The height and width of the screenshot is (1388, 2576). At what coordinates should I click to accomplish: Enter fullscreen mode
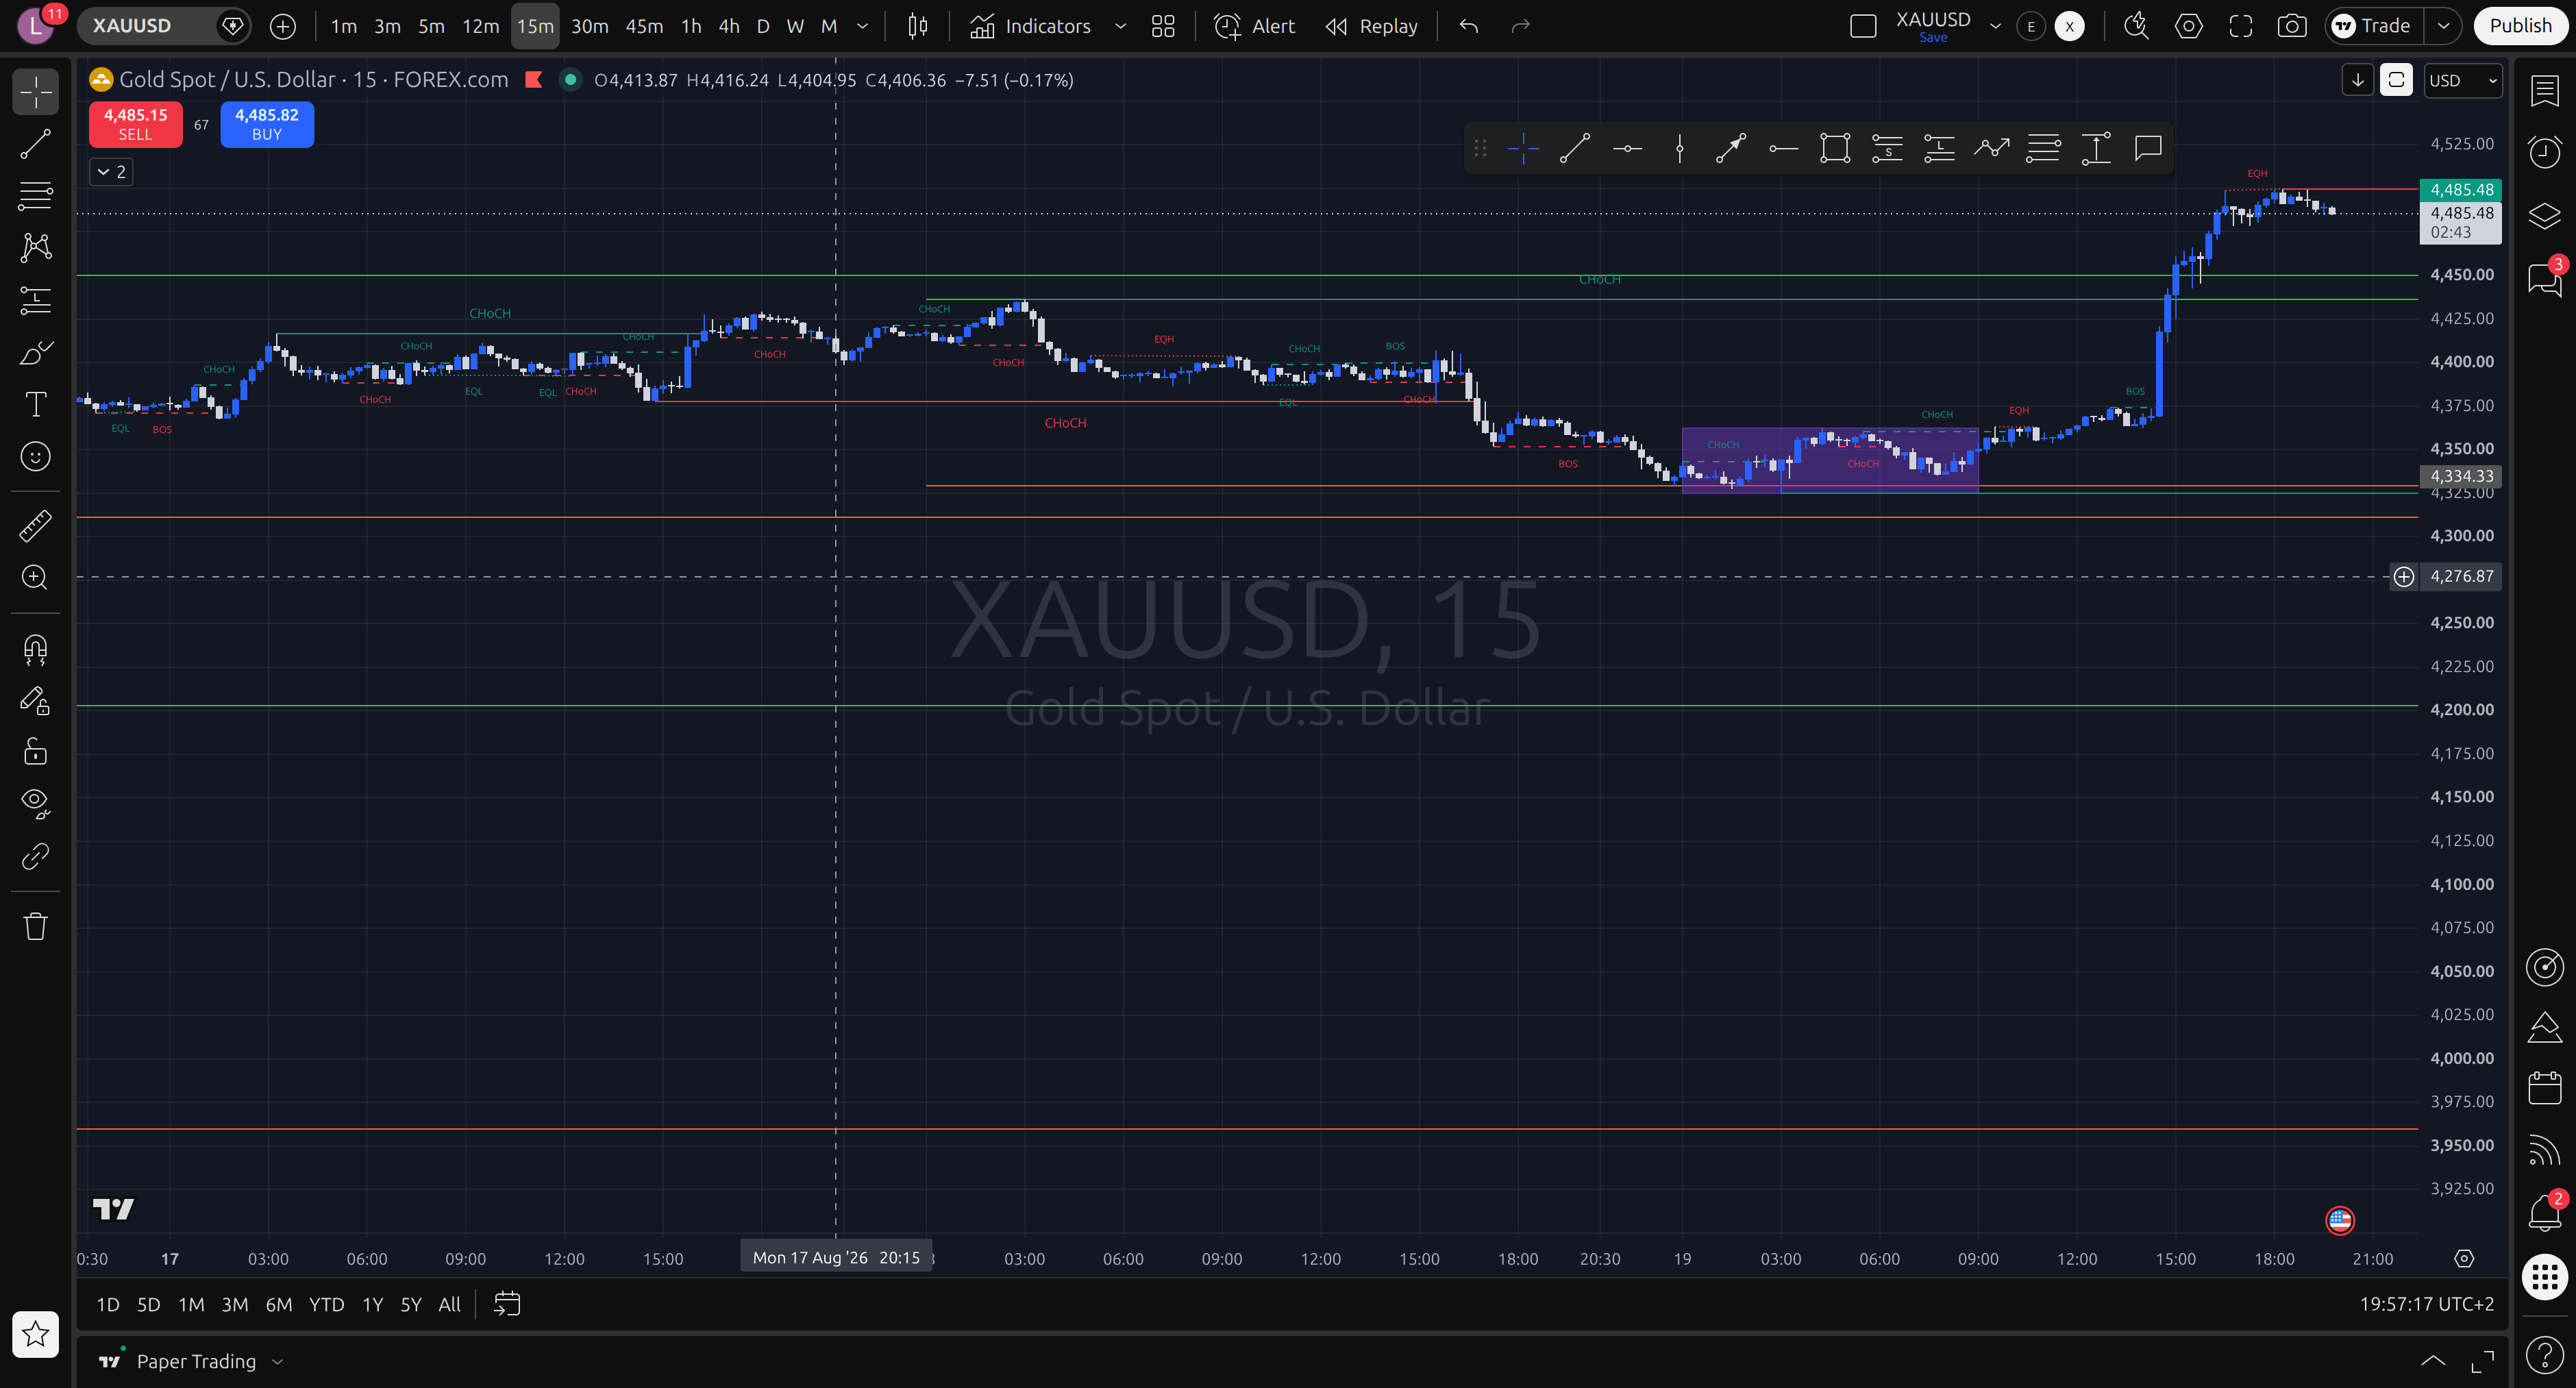point(2241,26)
